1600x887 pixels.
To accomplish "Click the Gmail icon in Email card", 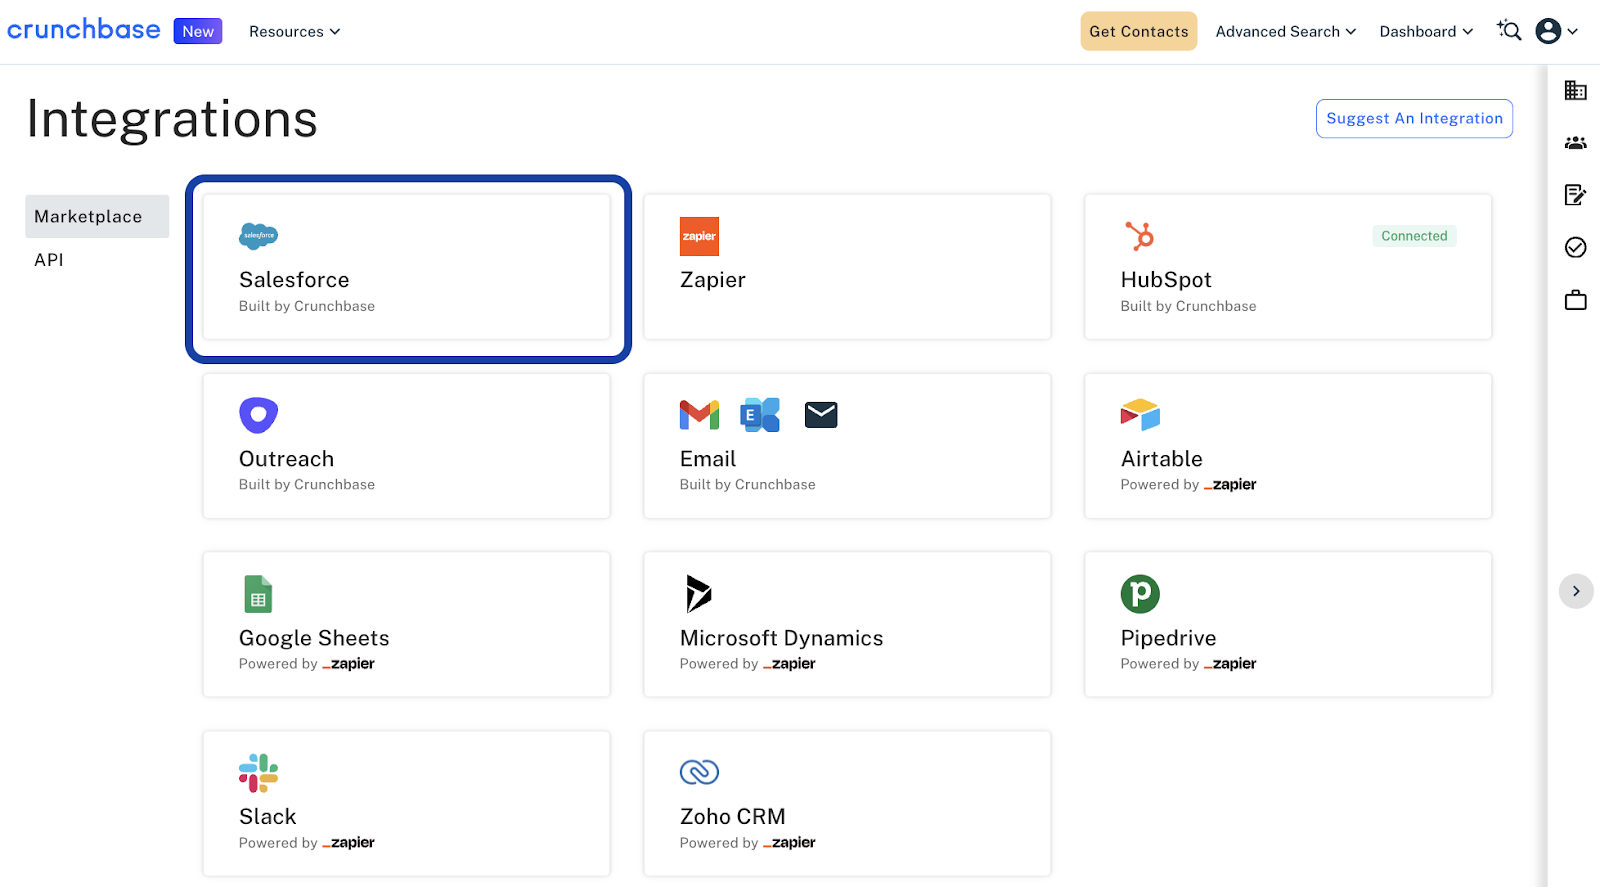I will pos(699,414).
